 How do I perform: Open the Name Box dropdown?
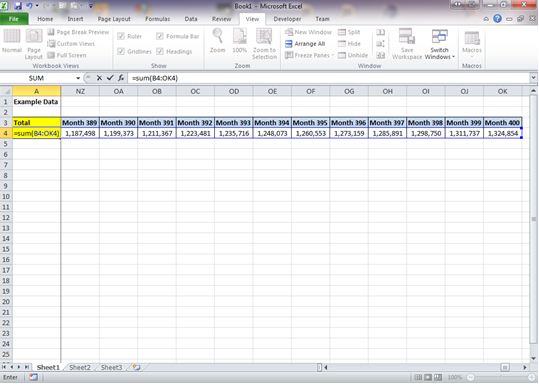pyautogui.click(x=78, y=78)
